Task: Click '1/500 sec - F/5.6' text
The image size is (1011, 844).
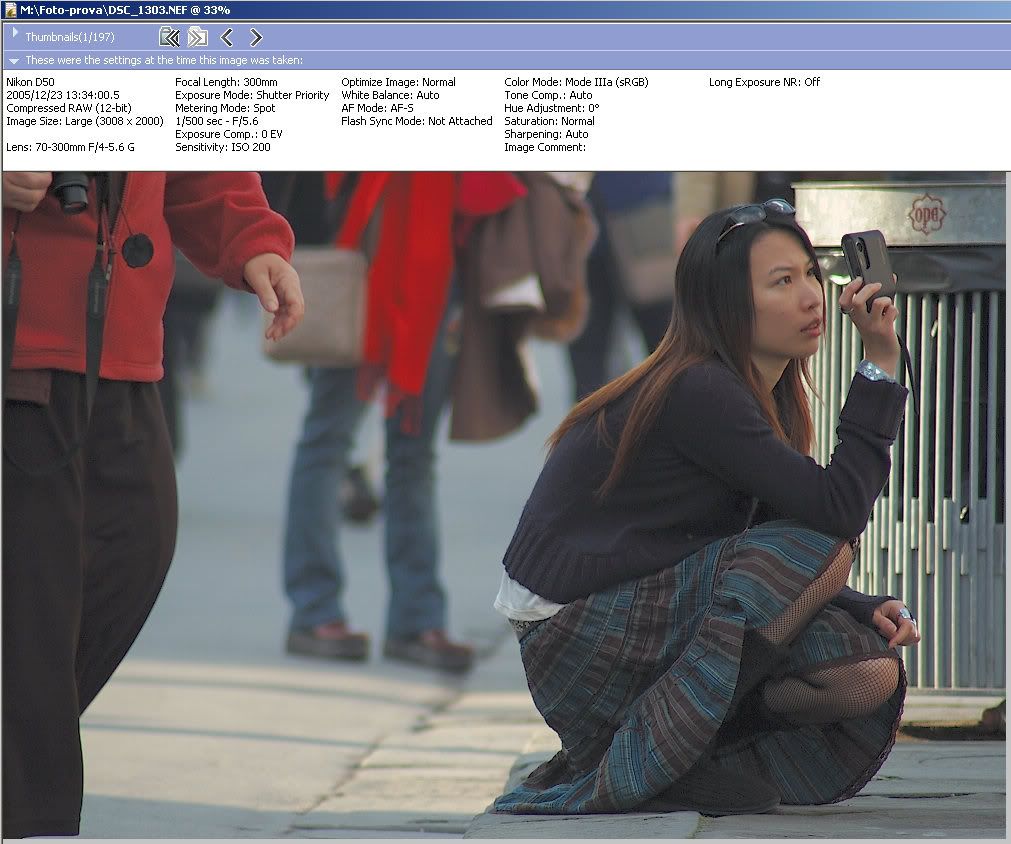Action: 217,121
